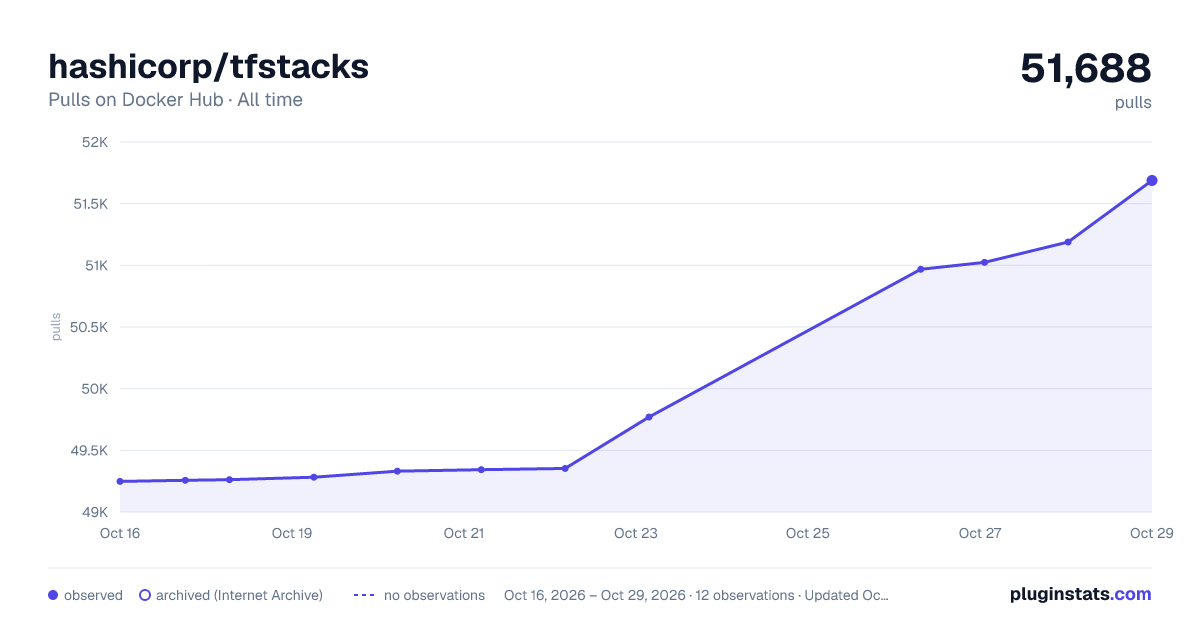Select the data point between Oct 27 and Oct 29
1200x630 pixels.
click(1068, 242)
